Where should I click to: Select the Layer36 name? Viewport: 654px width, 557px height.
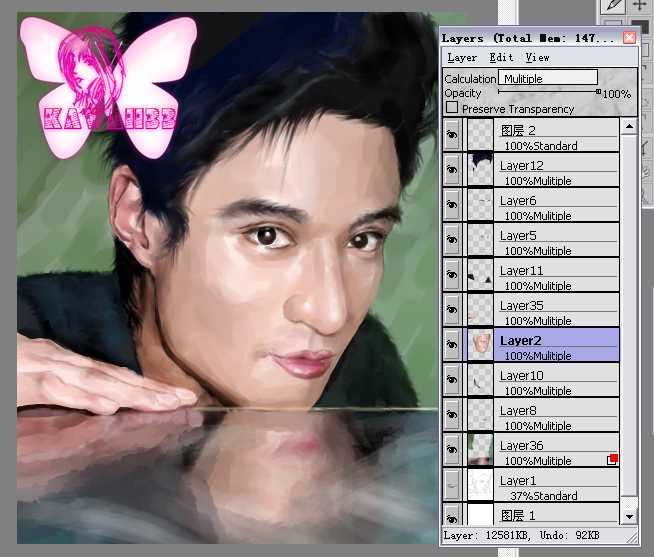click(522, 446)
